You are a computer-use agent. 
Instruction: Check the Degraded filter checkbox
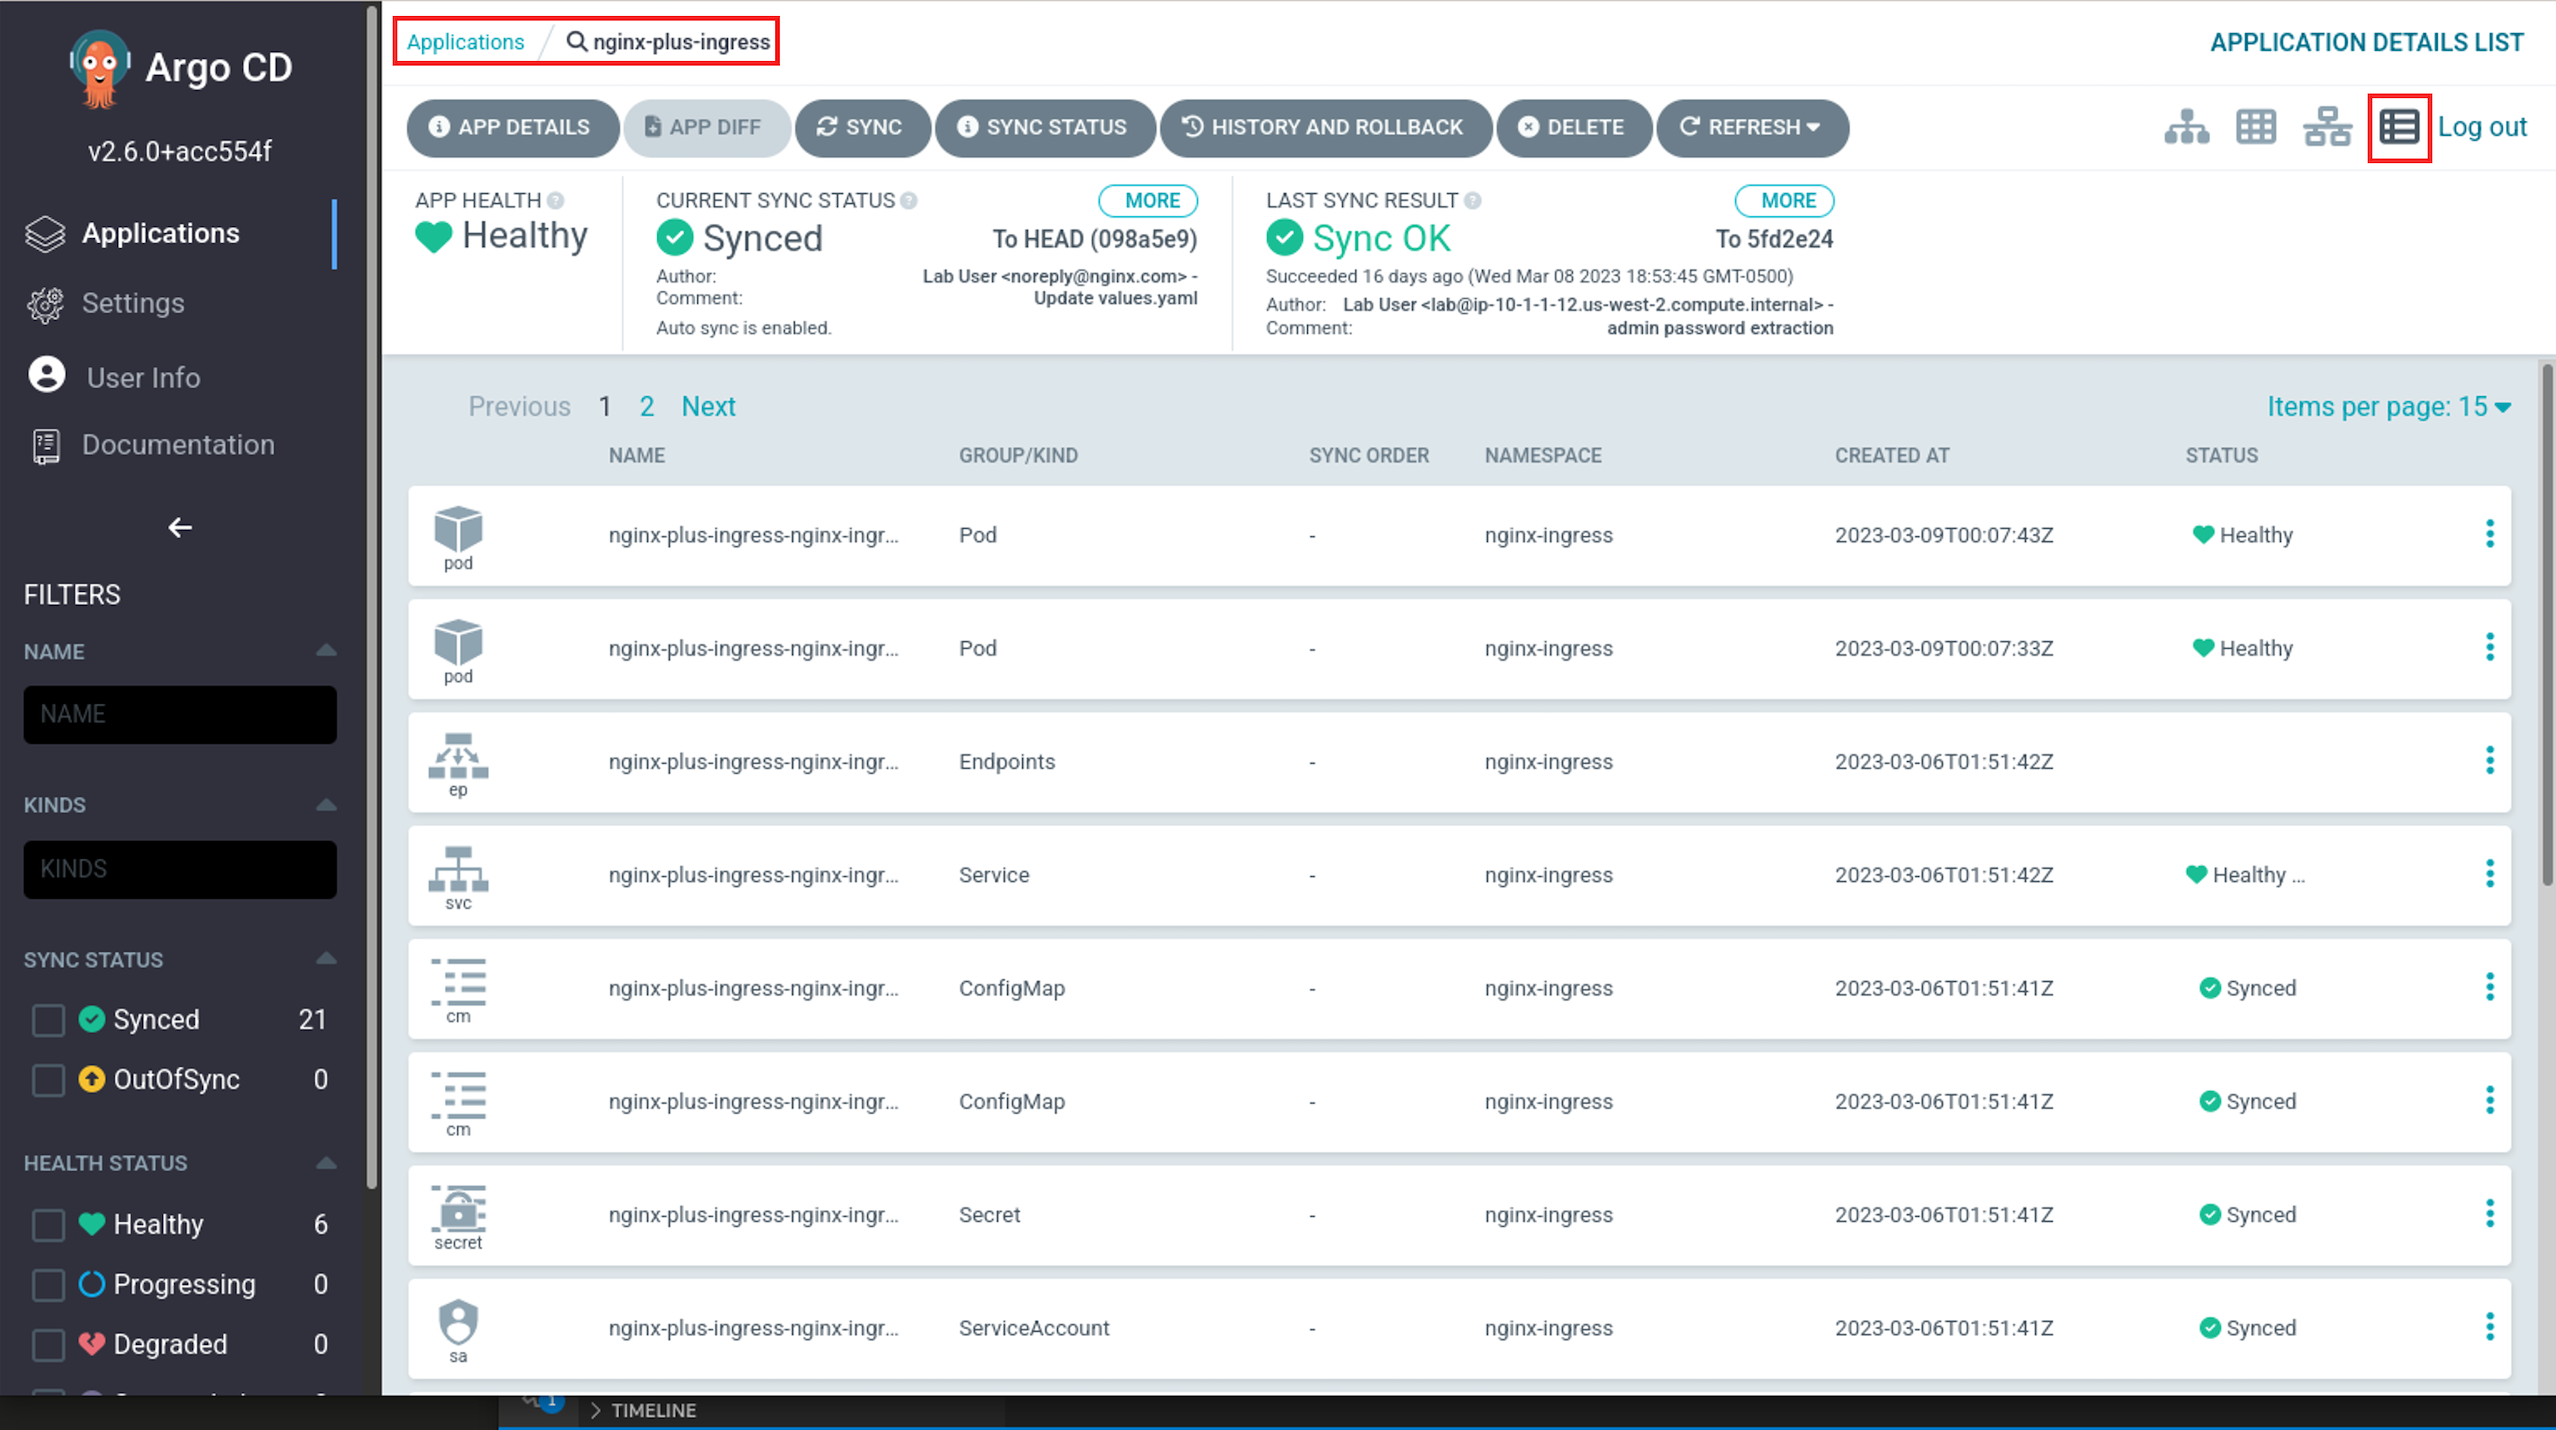pyautogui.click(x=48, y=1345)
